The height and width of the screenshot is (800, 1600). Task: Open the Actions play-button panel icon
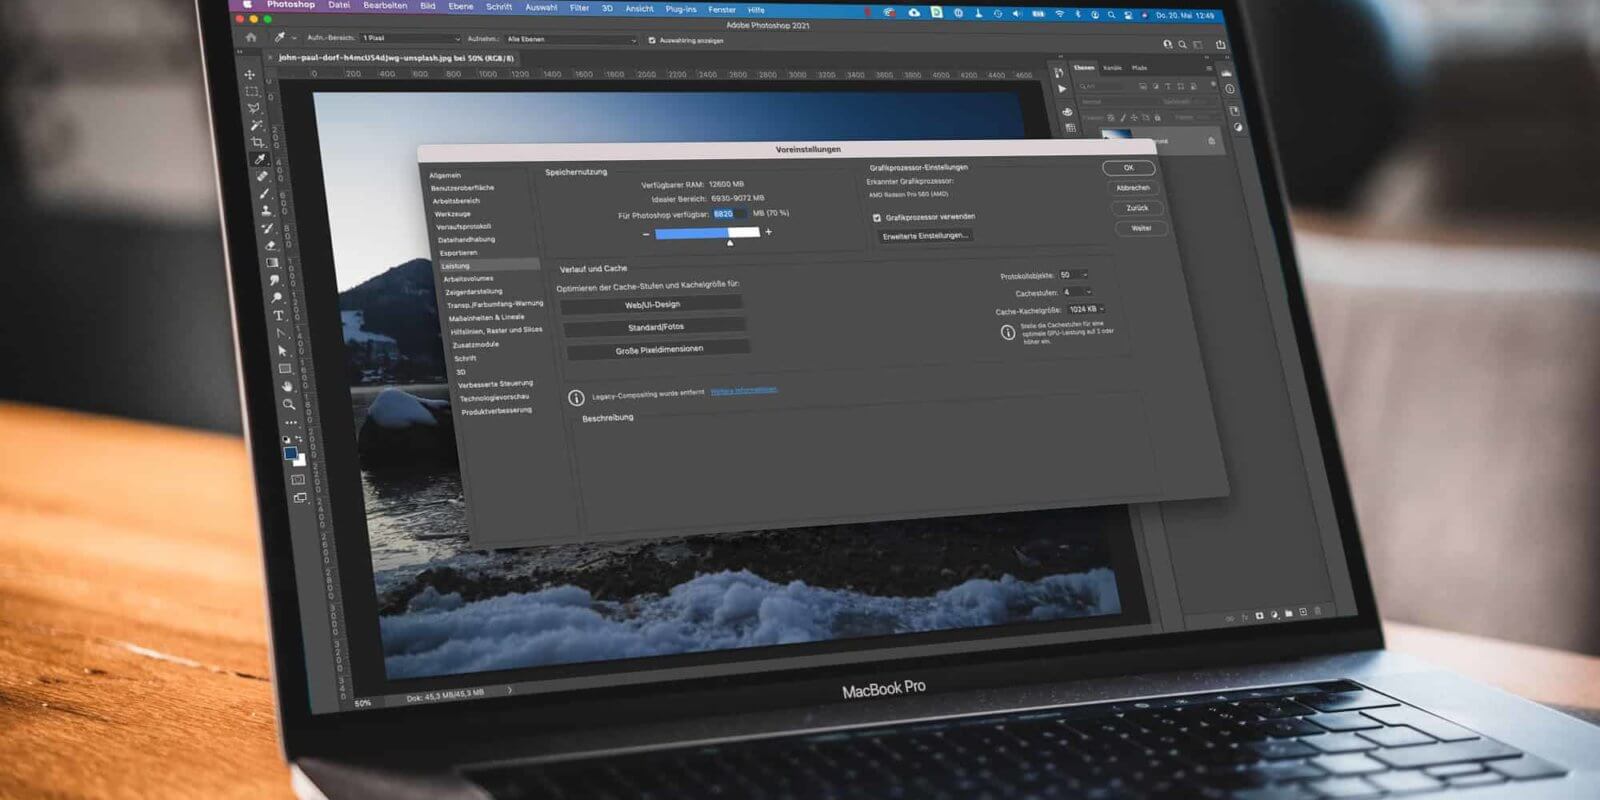(x=1062, y=89)
